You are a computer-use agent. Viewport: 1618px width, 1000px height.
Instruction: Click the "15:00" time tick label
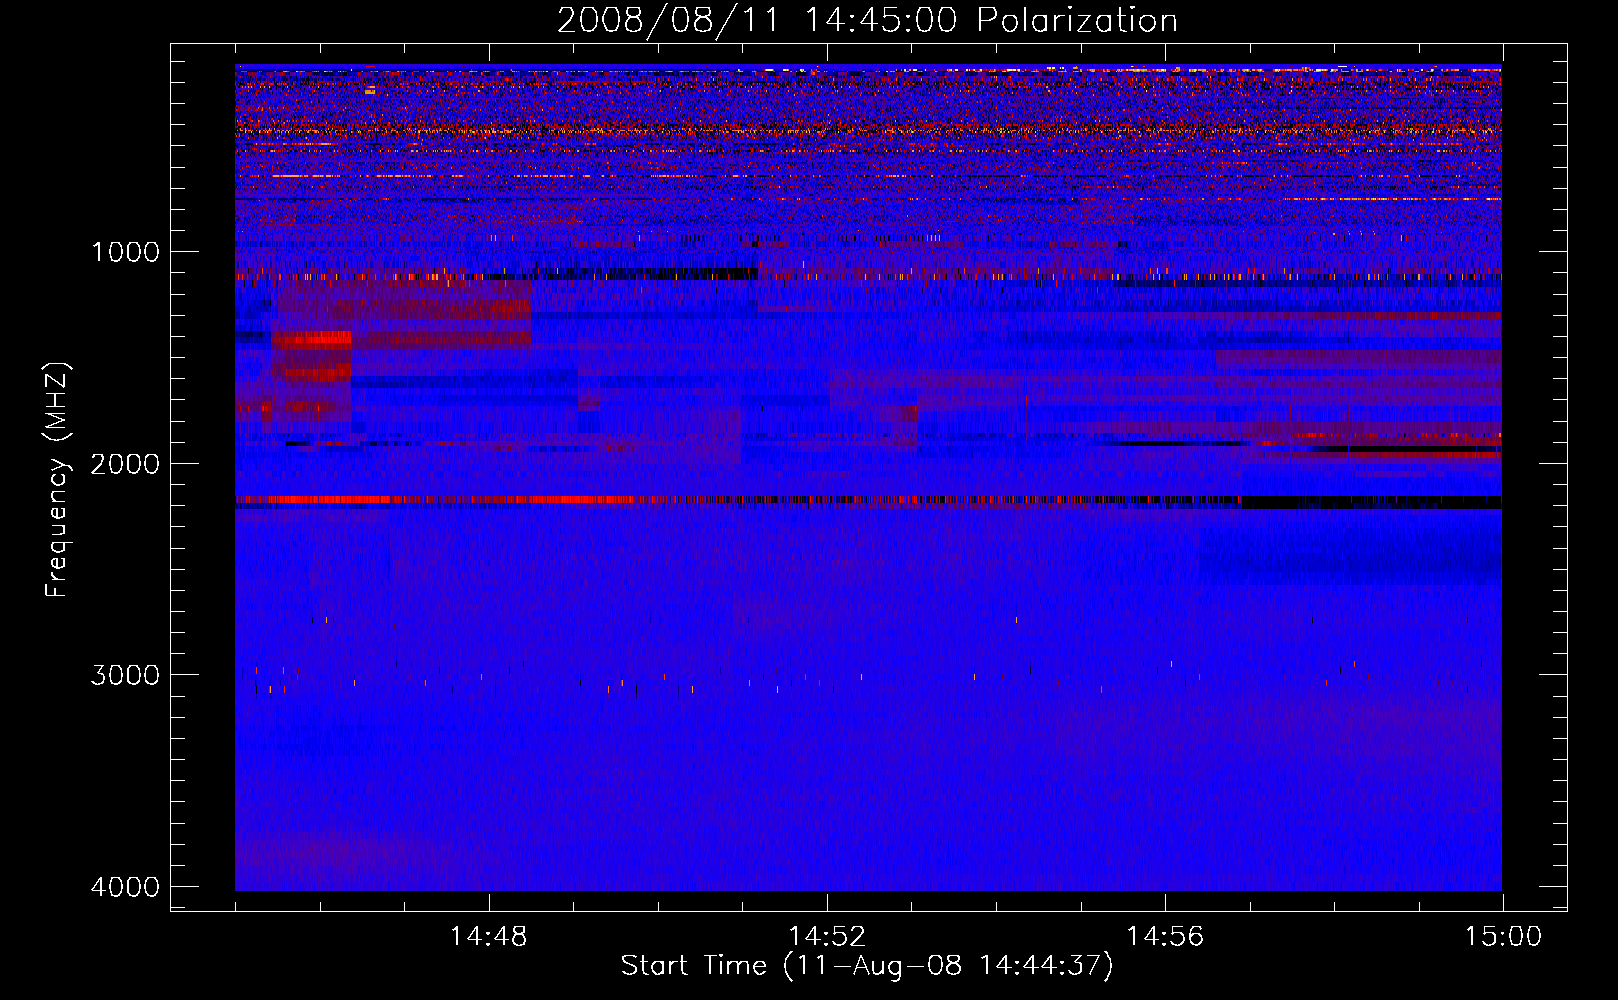pos(1503,937)
